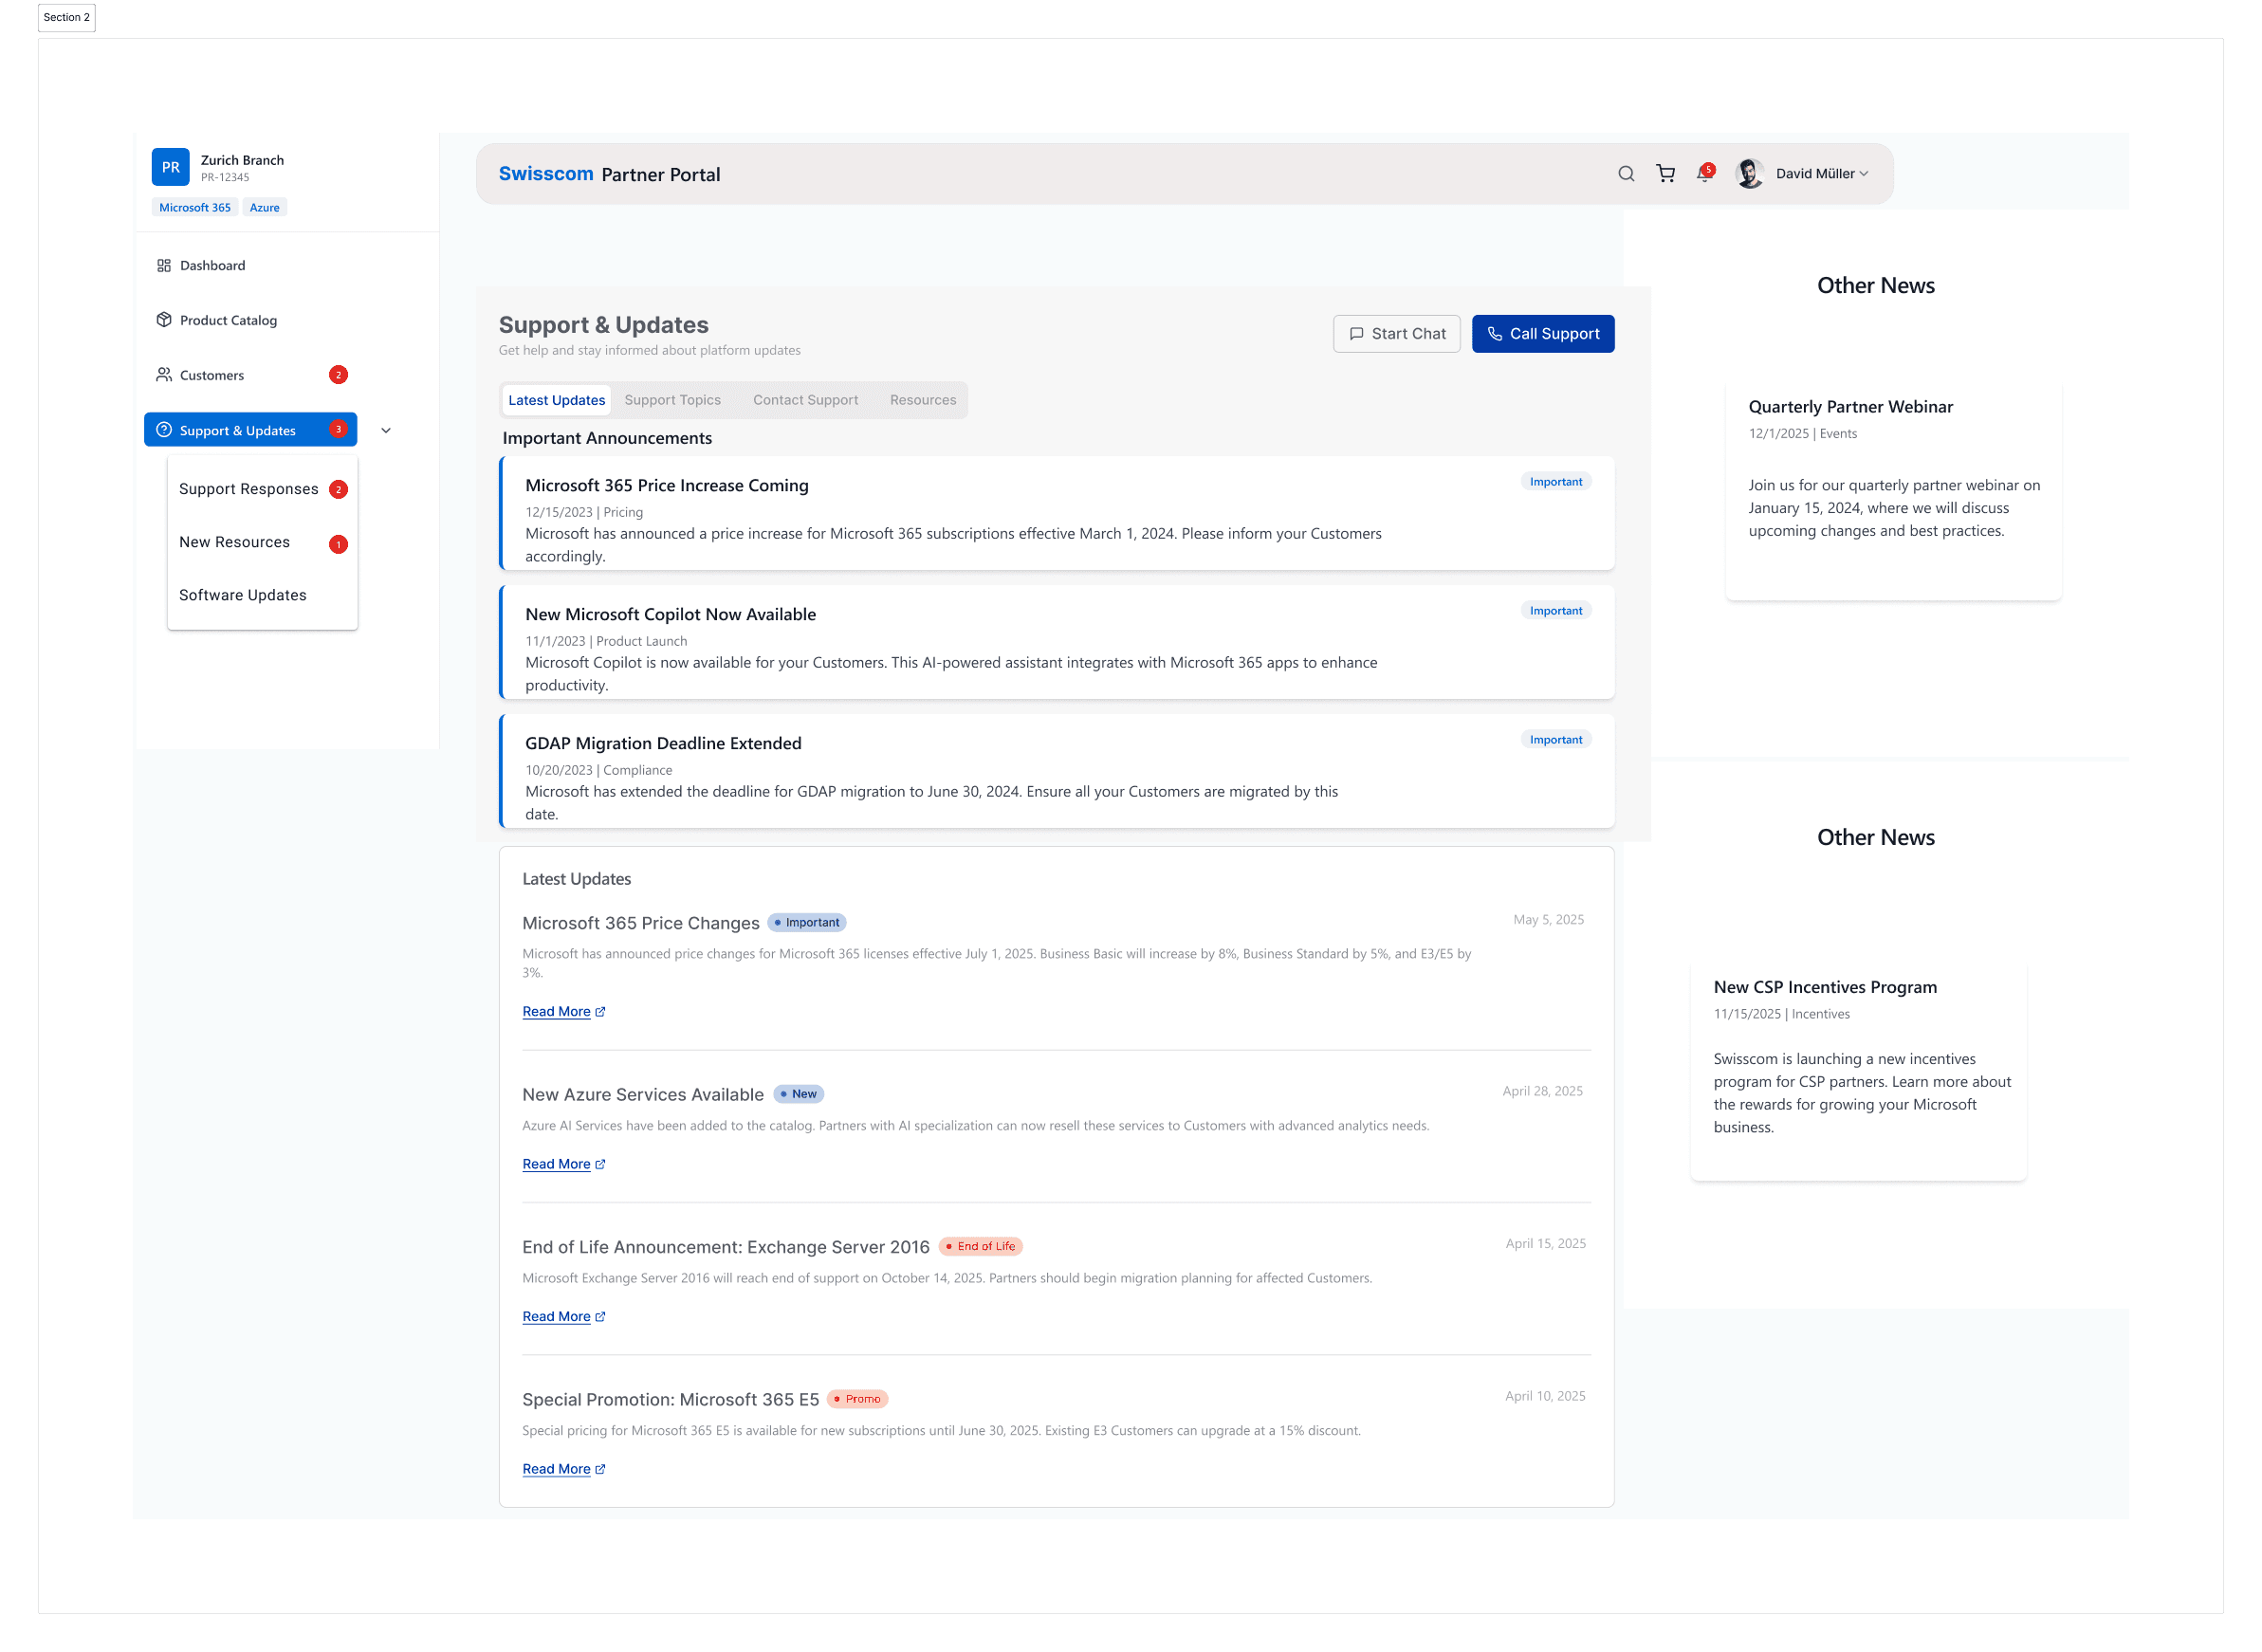
Task: Click the Customers people icon
Action: tap(164, 375)
